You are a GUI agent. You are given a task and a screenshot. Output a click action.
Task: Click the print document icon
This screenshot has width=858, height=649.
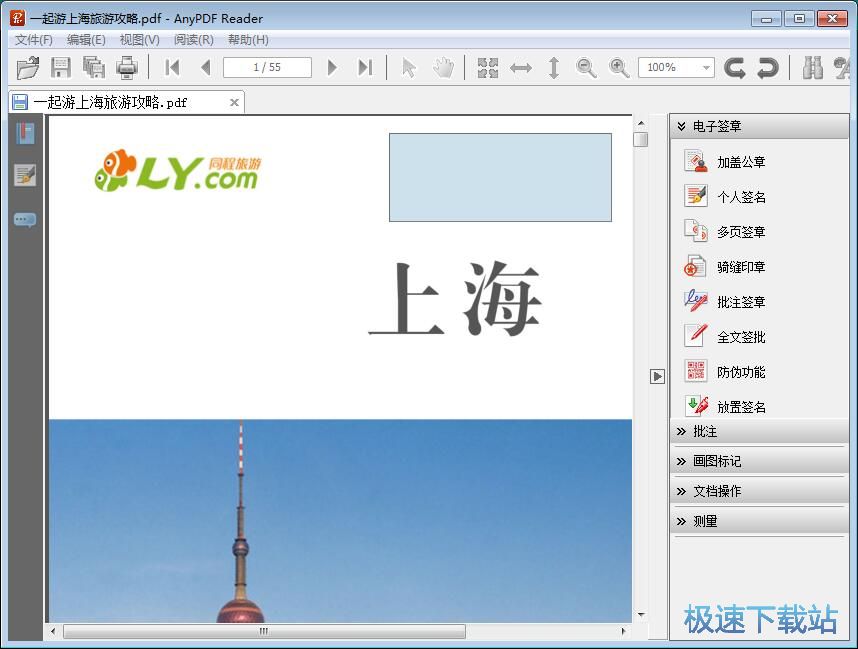(127, 67)
